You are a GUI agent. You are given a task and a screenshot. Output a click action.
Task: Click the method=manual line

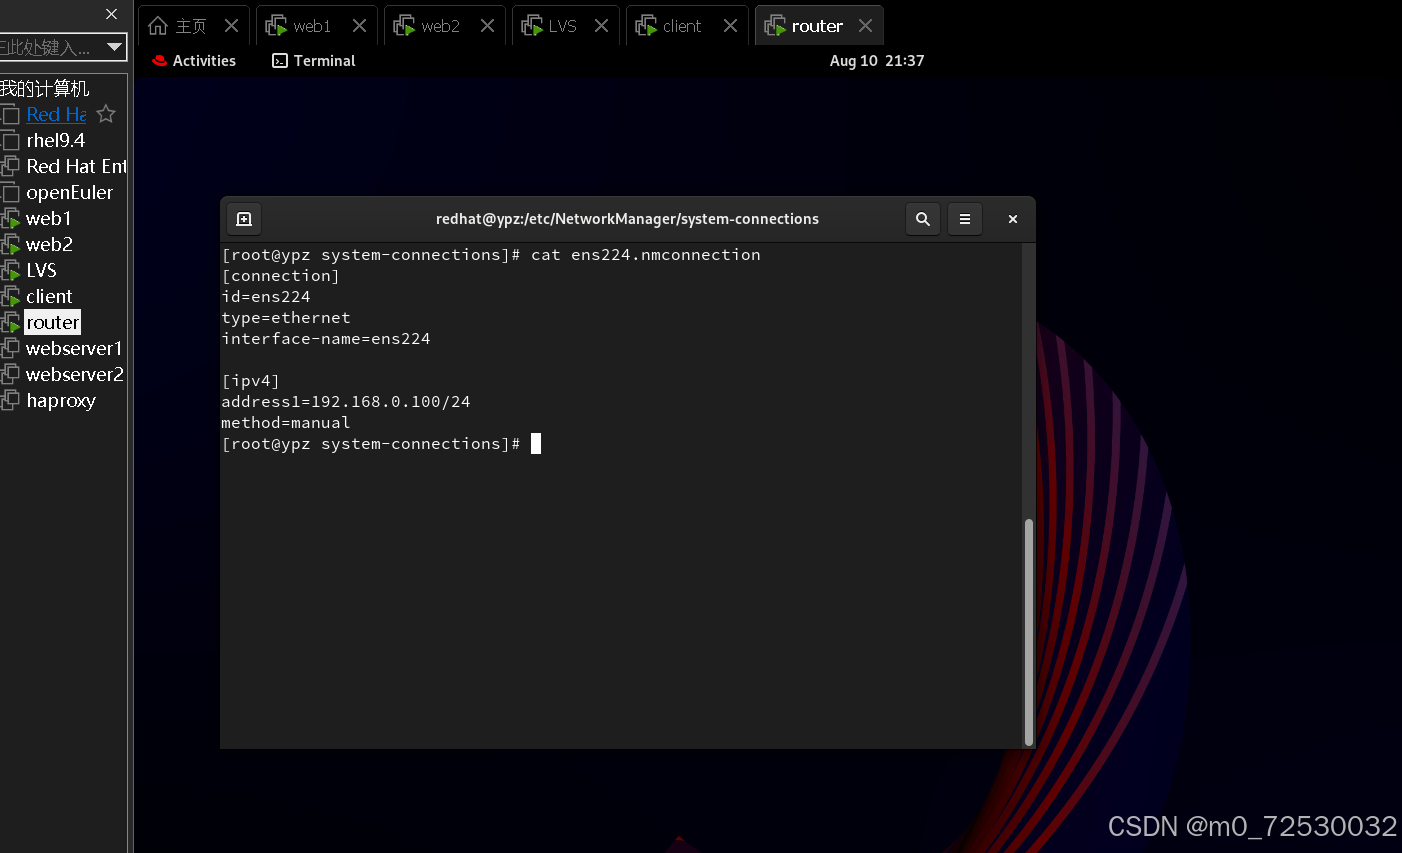286,423
